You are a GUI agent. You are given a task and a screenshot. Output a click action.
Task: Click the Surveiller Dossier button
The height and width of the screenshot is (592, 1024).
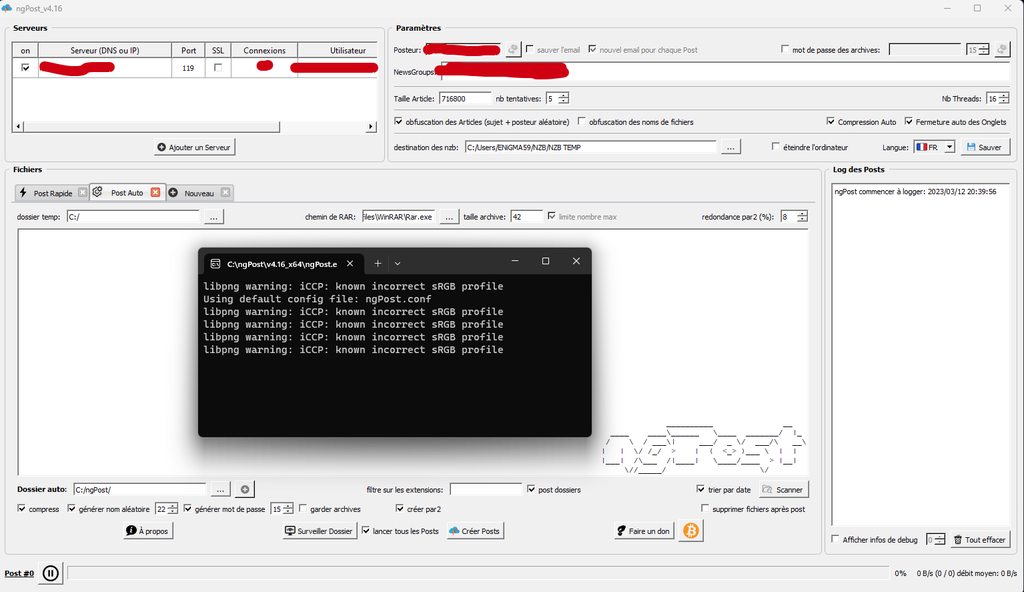coord(319,531)
